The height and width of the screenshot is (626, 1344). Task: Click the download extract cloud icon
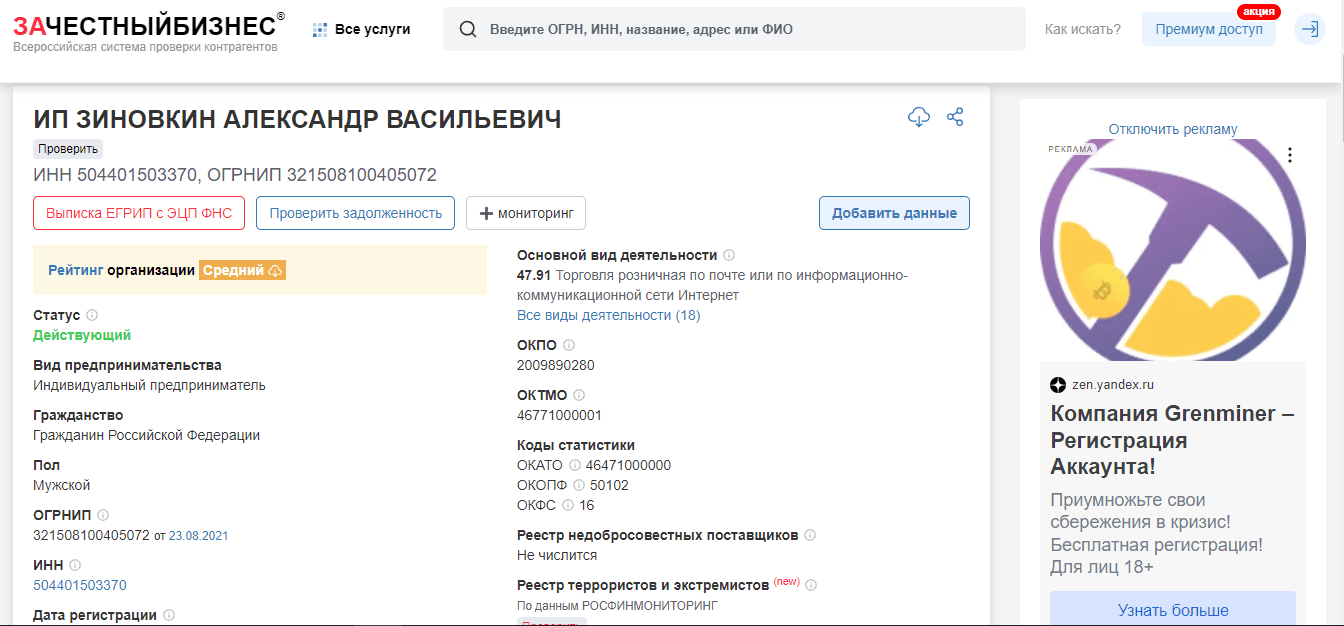[x=919, y=117]
